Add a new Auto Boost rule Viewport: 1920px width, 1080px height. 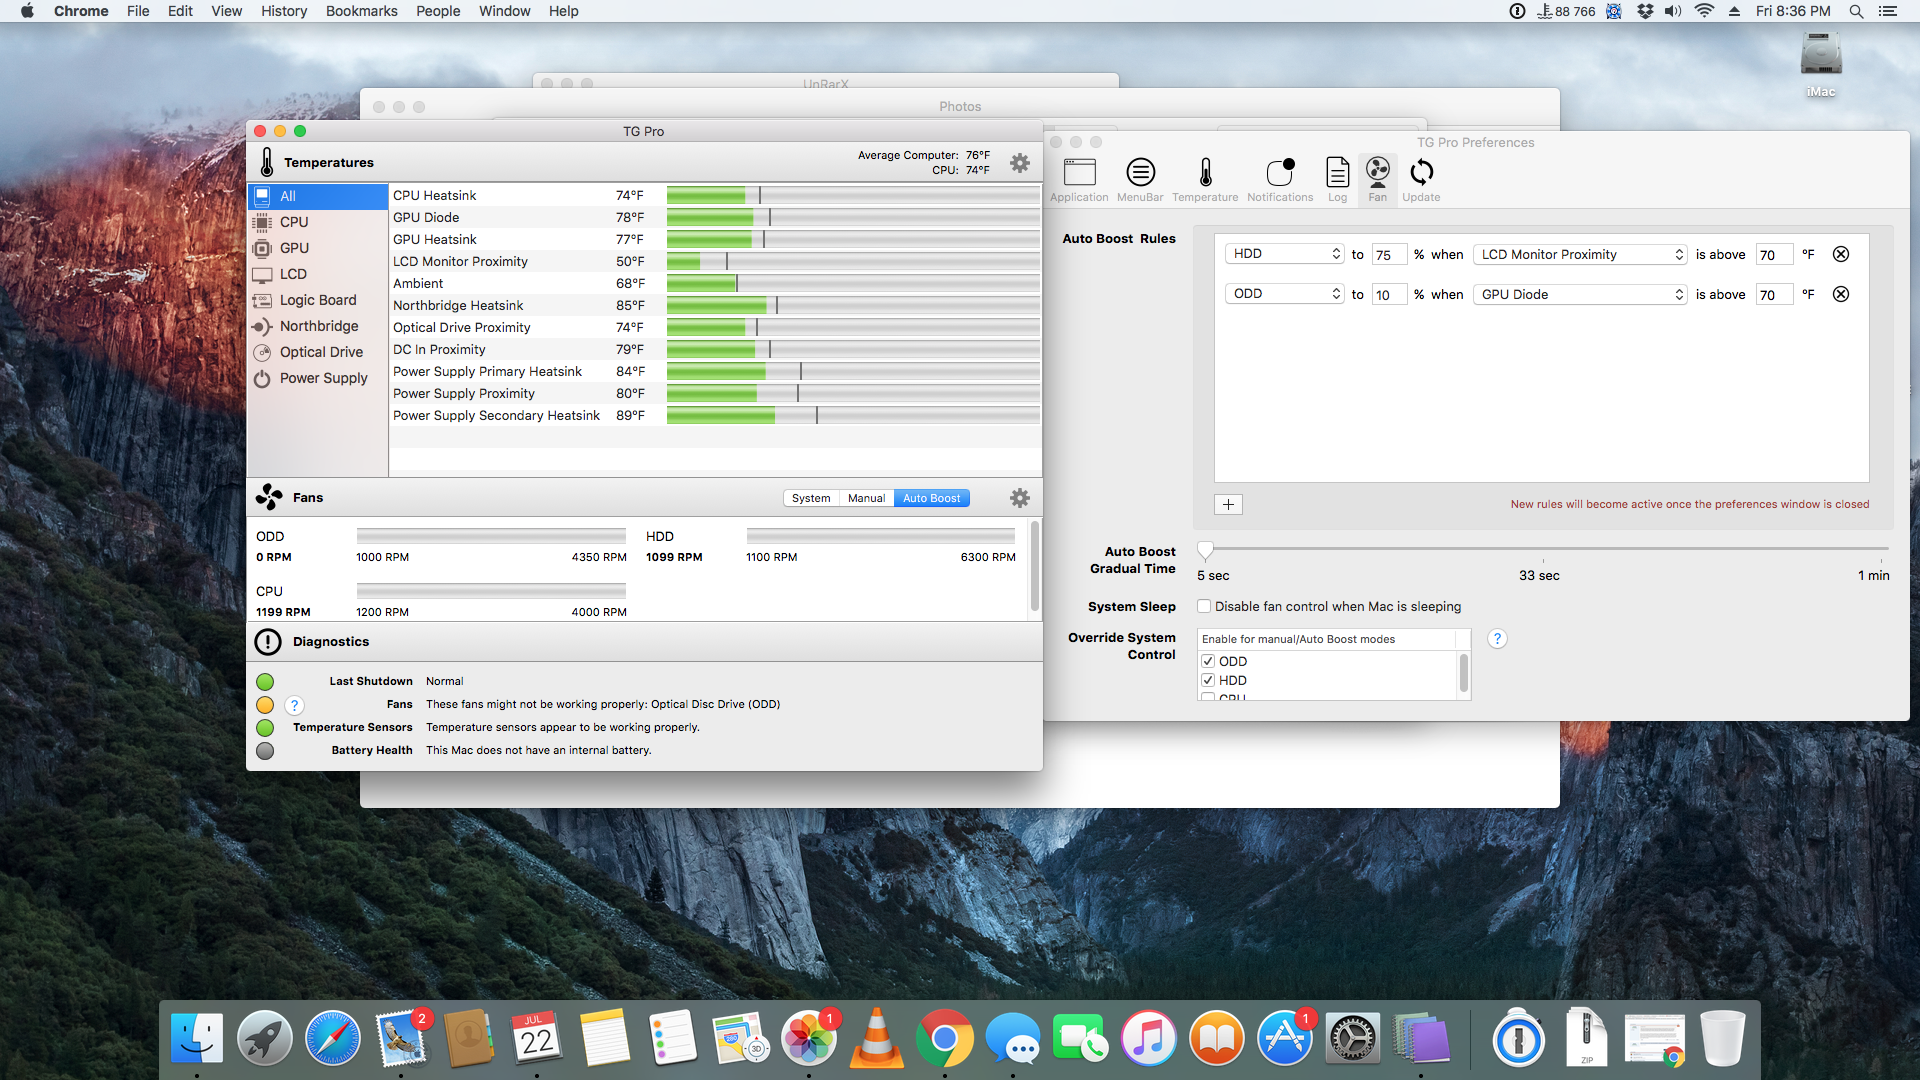[x=1228, y=504]
